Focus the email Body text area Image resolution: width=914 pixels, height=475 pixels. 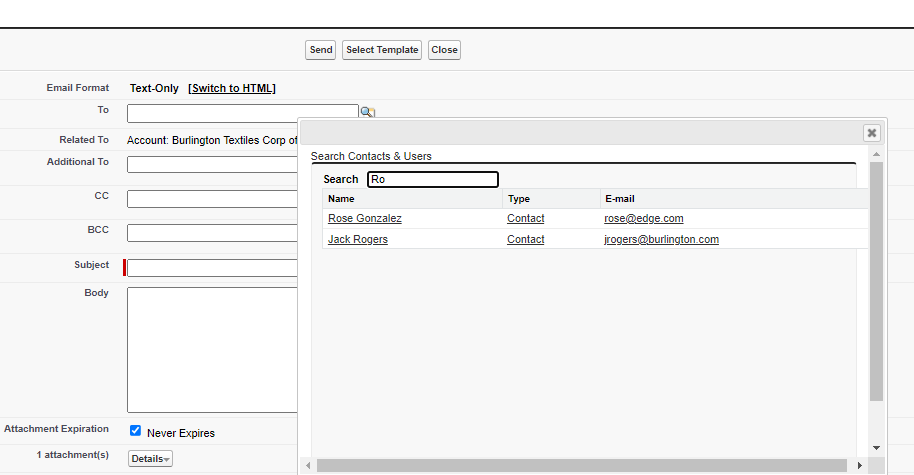click(x=212, y=350)
